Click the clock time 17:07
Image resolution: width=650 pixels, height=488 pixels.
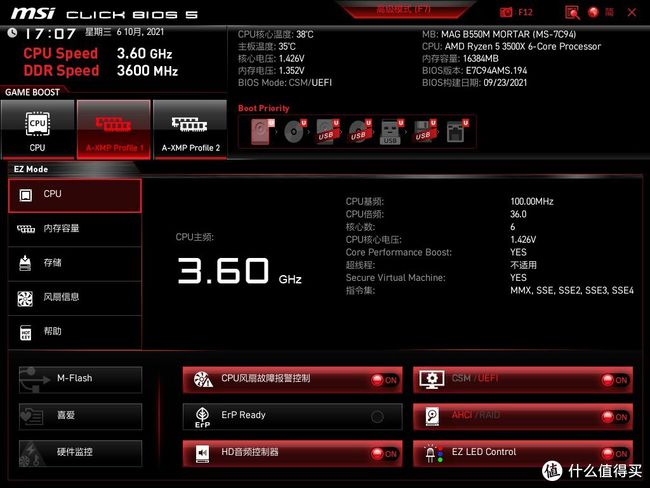[x=50, y=34]
